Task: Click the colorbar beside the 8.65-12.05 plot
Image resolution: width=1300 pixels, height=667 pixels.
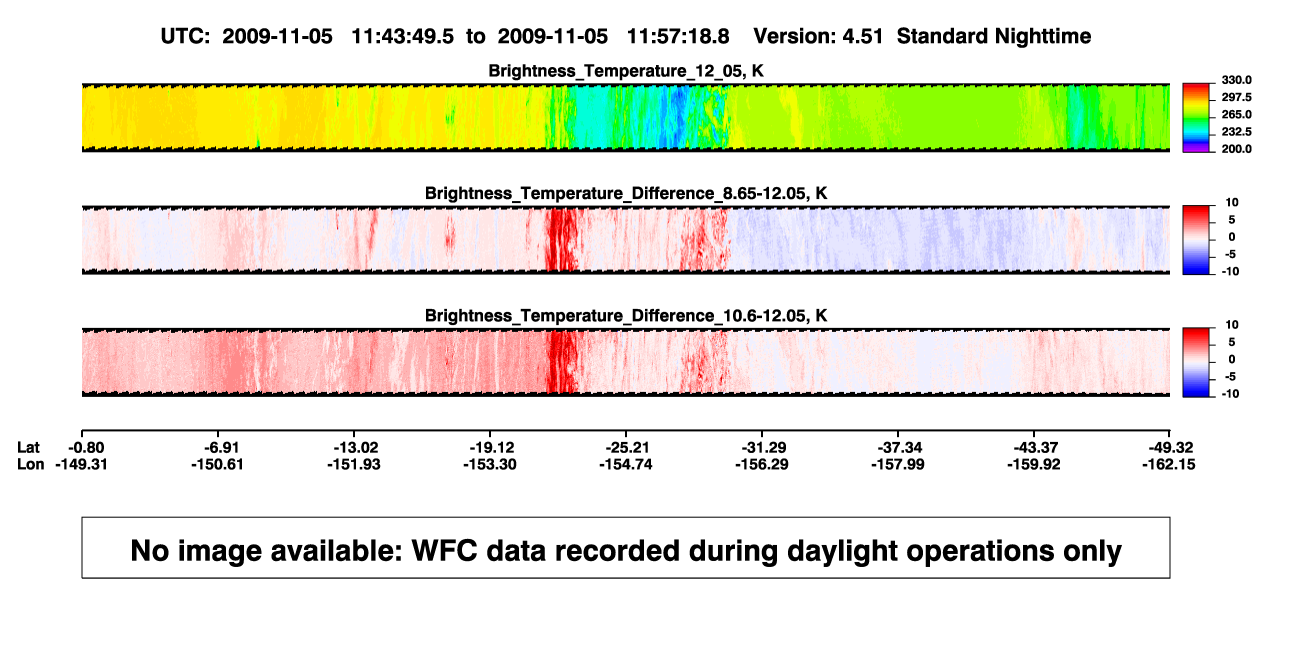Action: [x=1195, y=241]
